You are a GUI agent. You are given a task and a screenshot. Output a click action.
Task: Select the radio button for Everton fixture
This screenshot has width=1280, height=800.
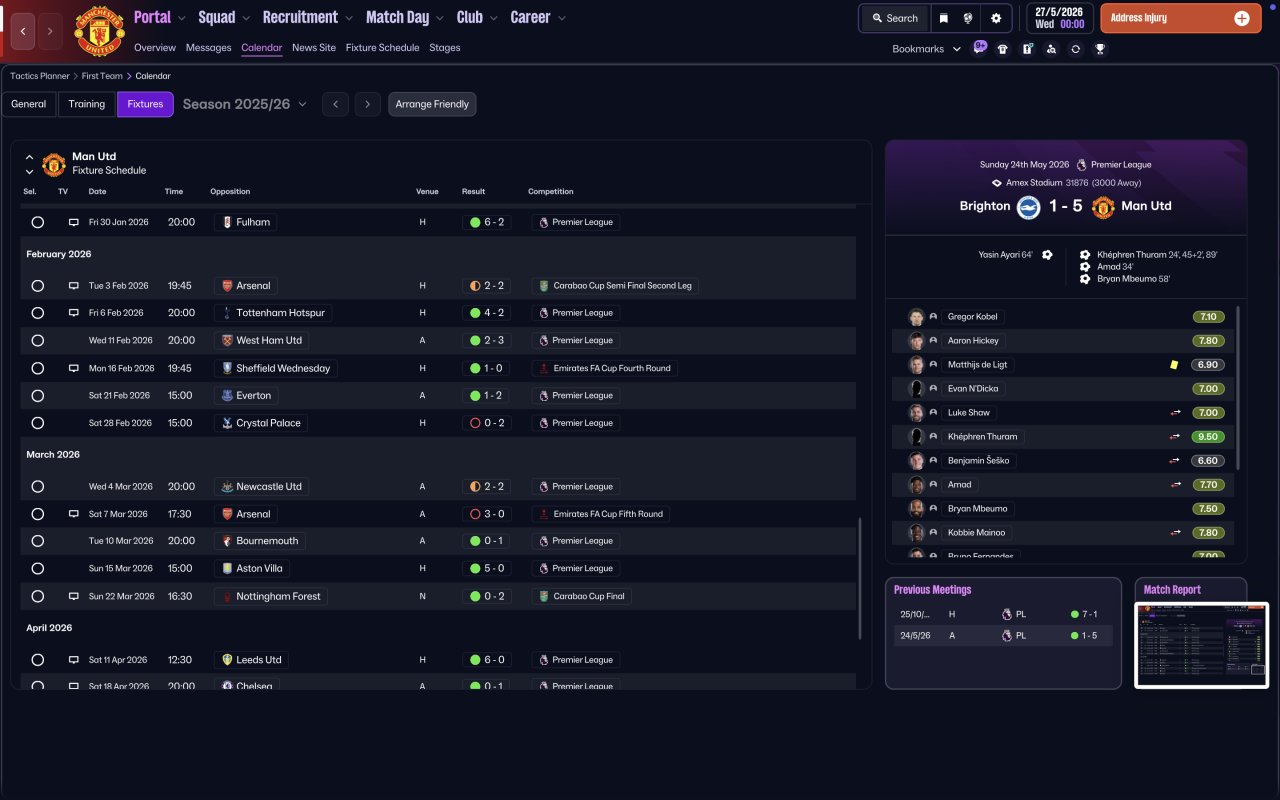38,396
